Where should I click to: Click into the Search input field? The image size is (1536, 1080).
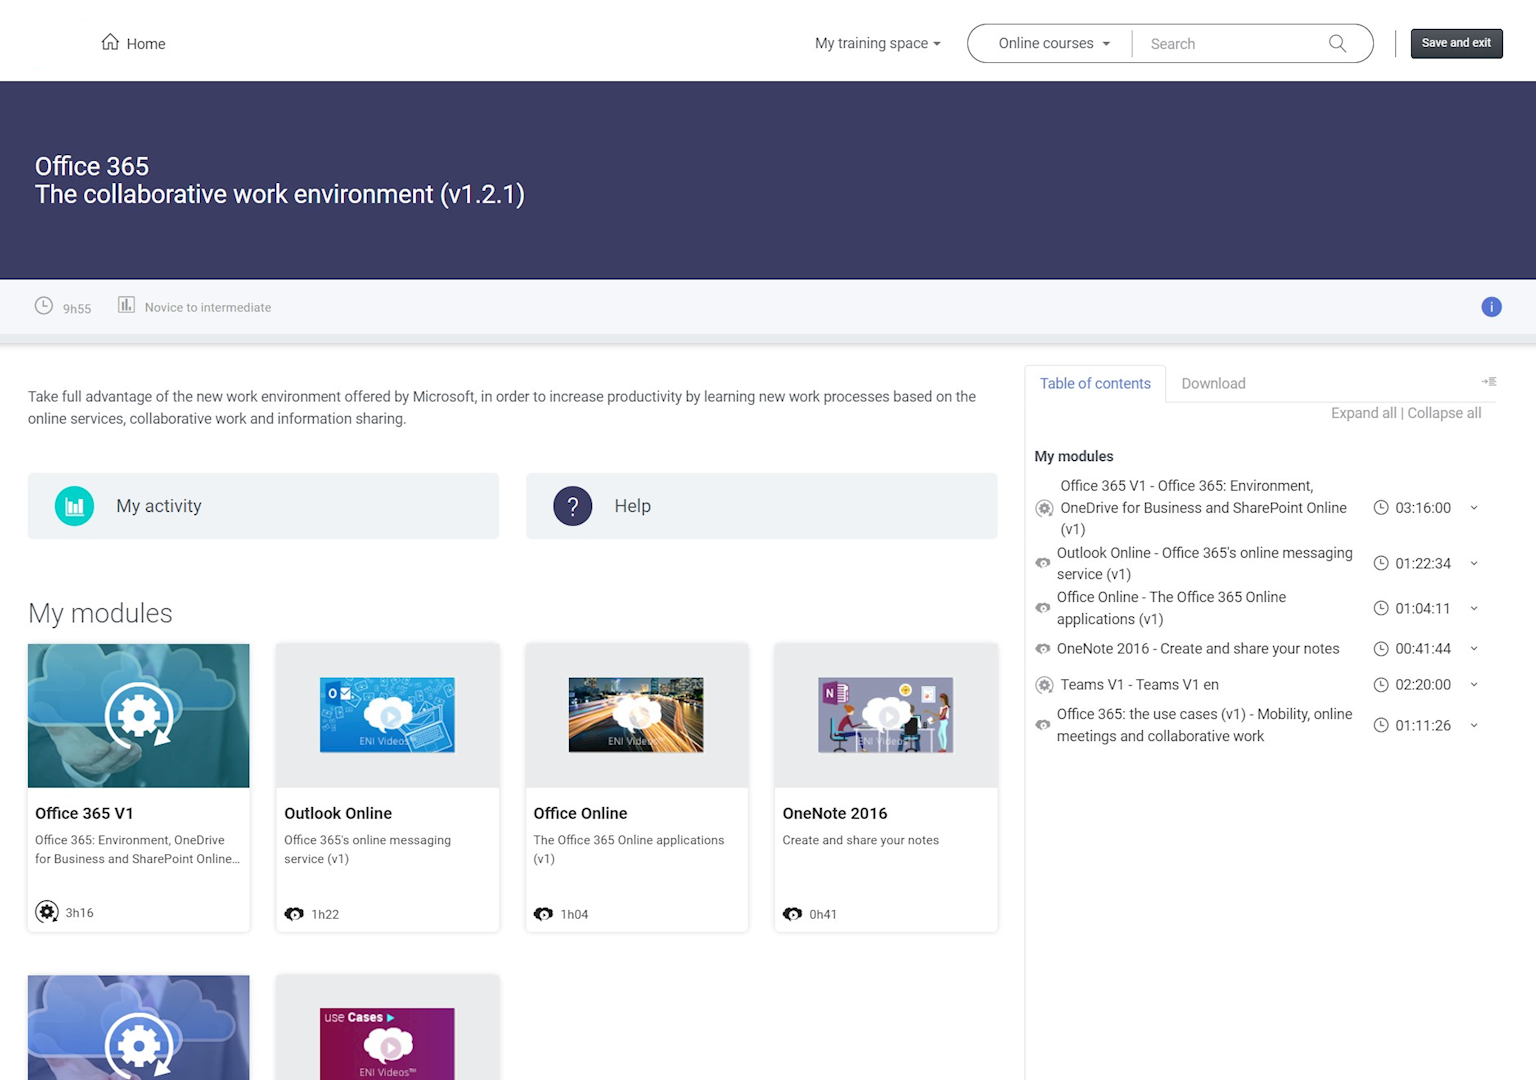[1235, 43]
